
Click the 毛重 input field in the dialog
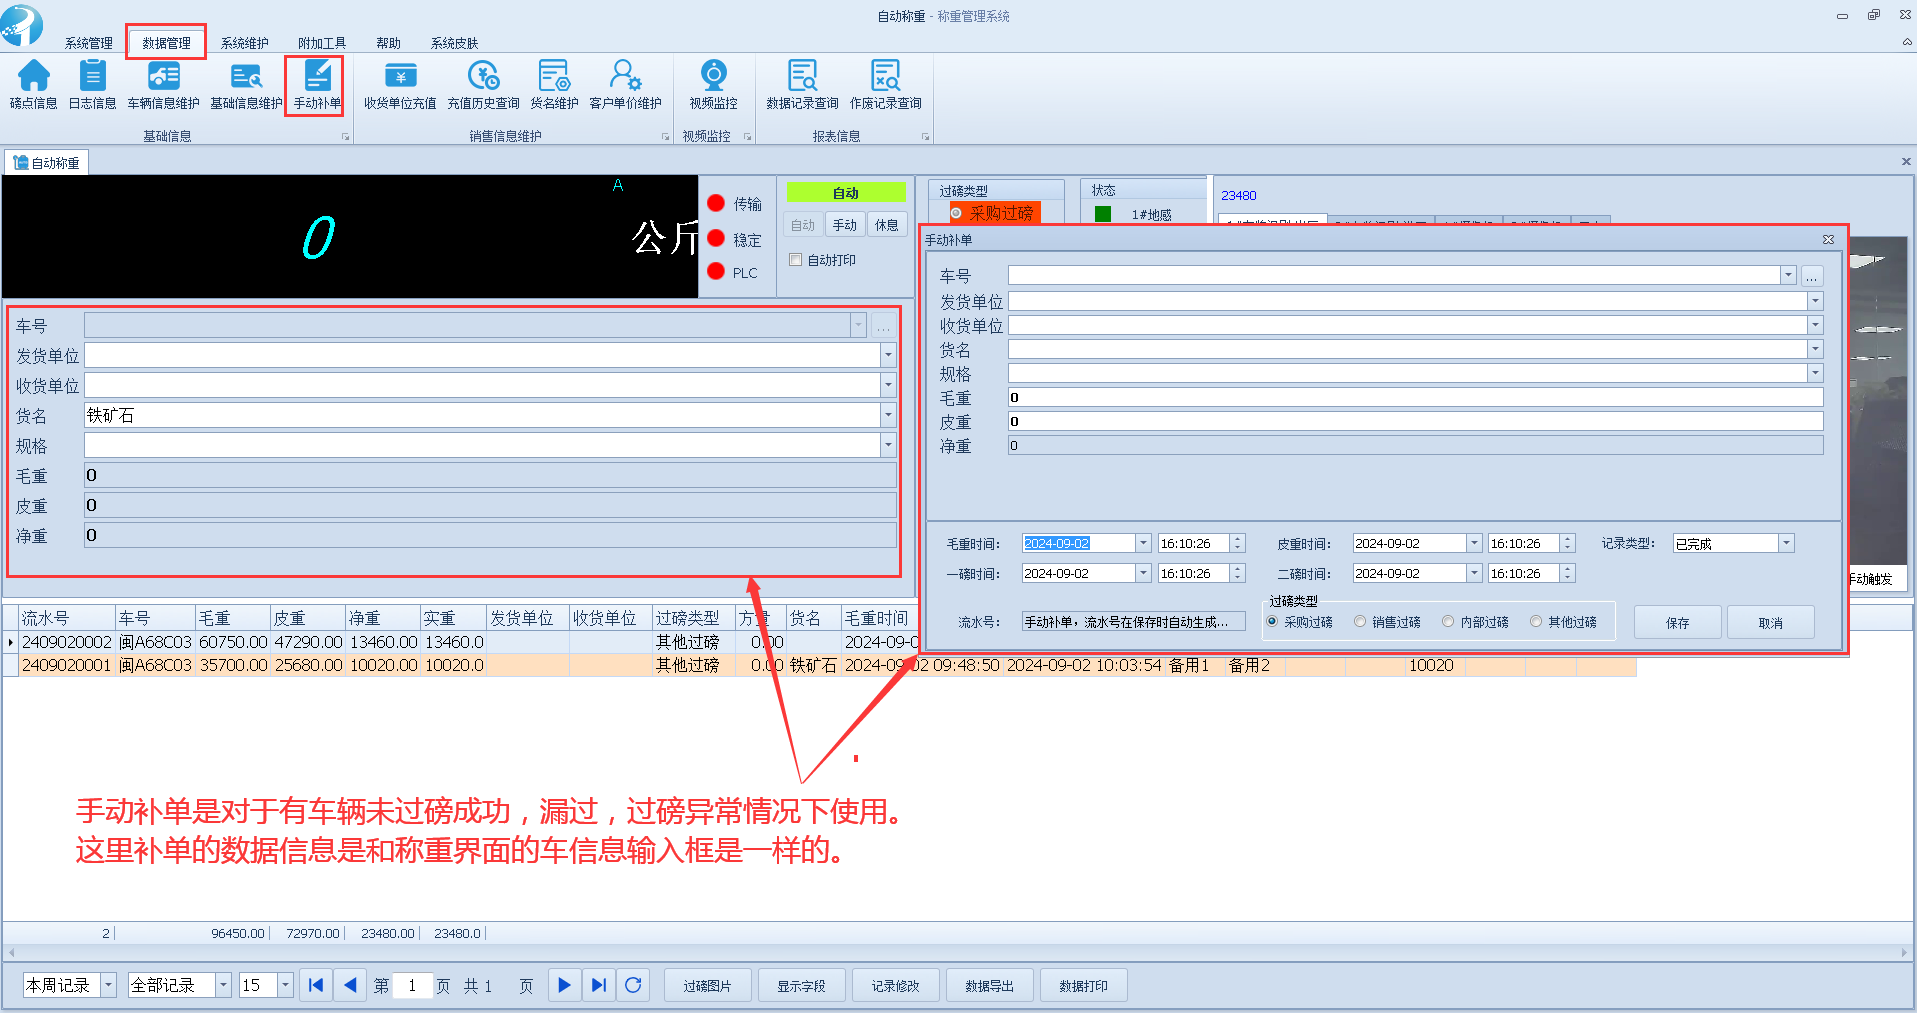[x=1414, y=397]
